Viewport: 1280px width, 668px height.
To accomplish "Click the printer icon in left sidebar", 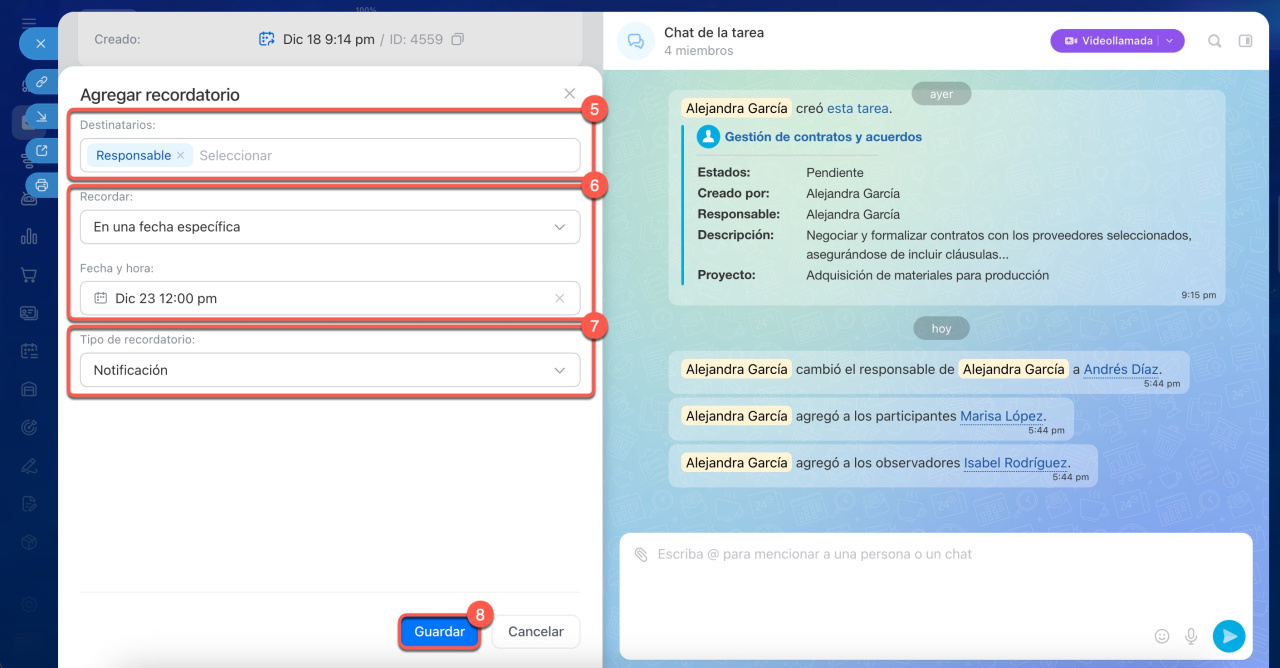I will coord(41,185).
